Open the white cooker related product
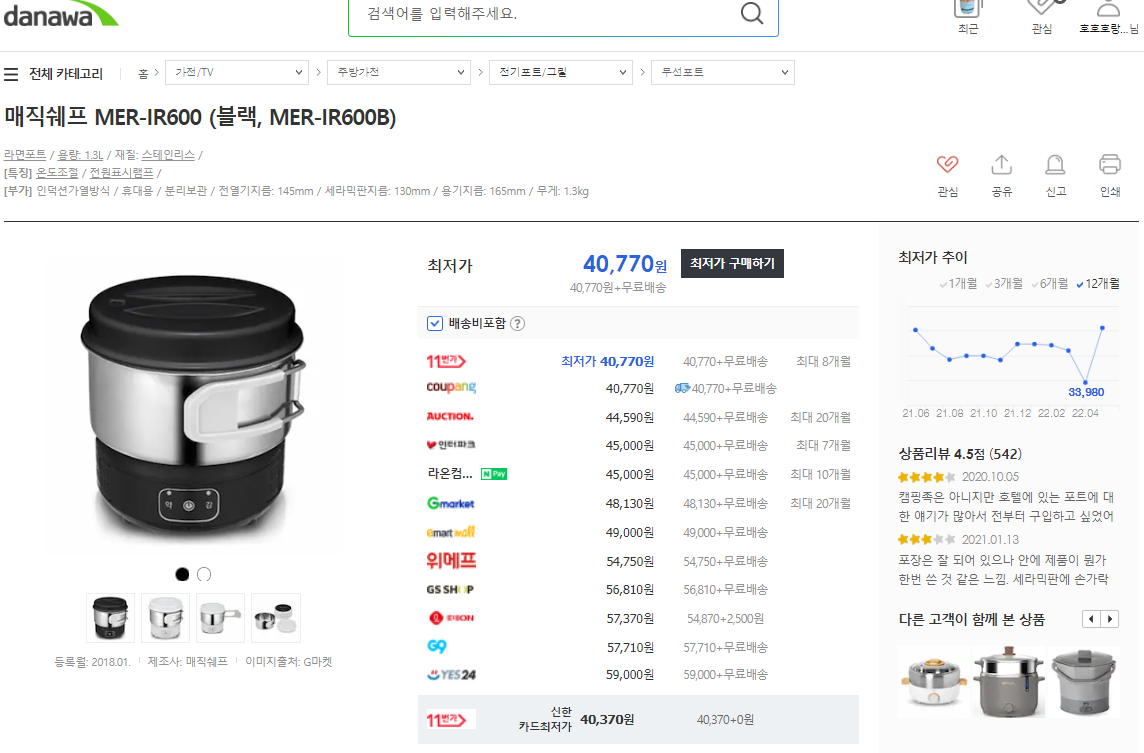 935,681
